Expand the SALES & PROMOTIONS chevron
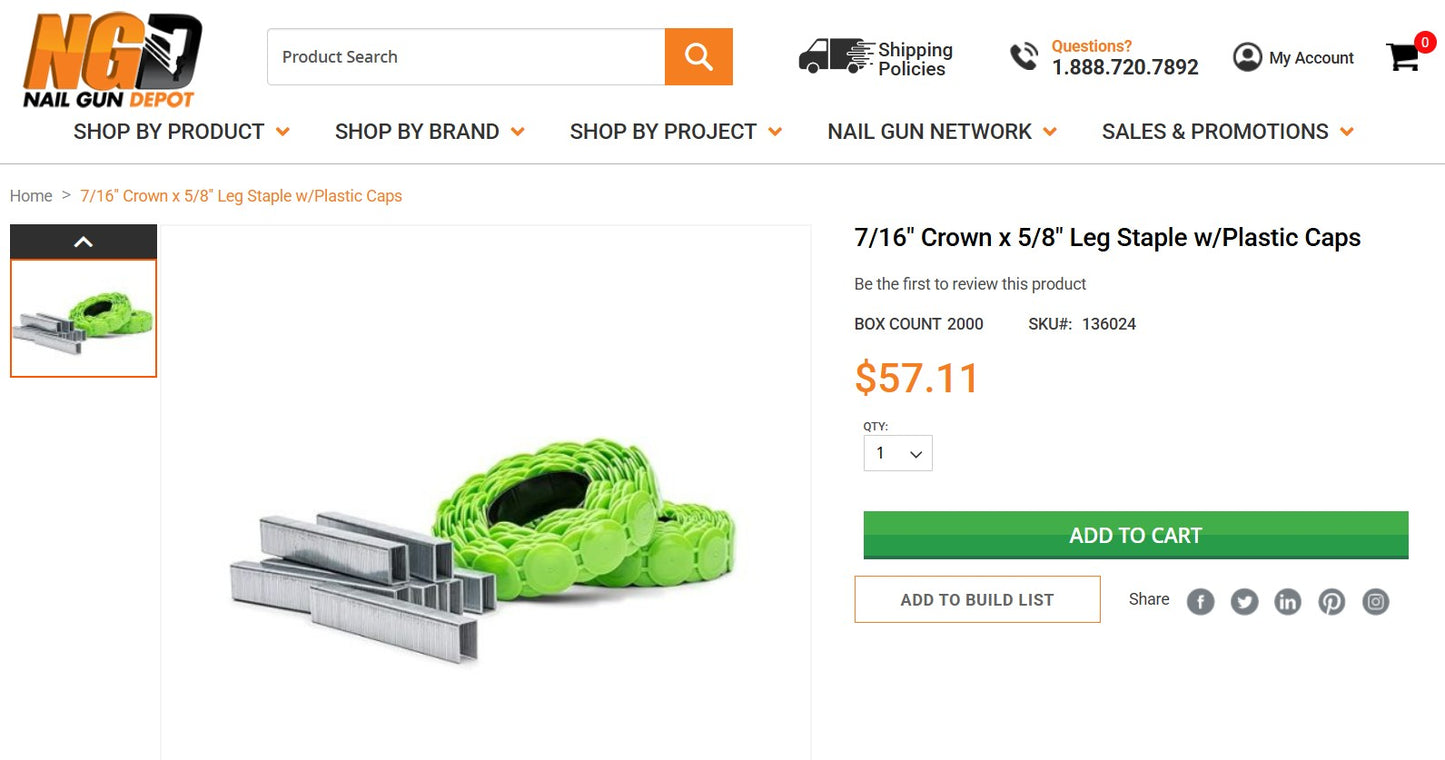The width and height of the screenshot is (1445, 760). point(1348,131)
